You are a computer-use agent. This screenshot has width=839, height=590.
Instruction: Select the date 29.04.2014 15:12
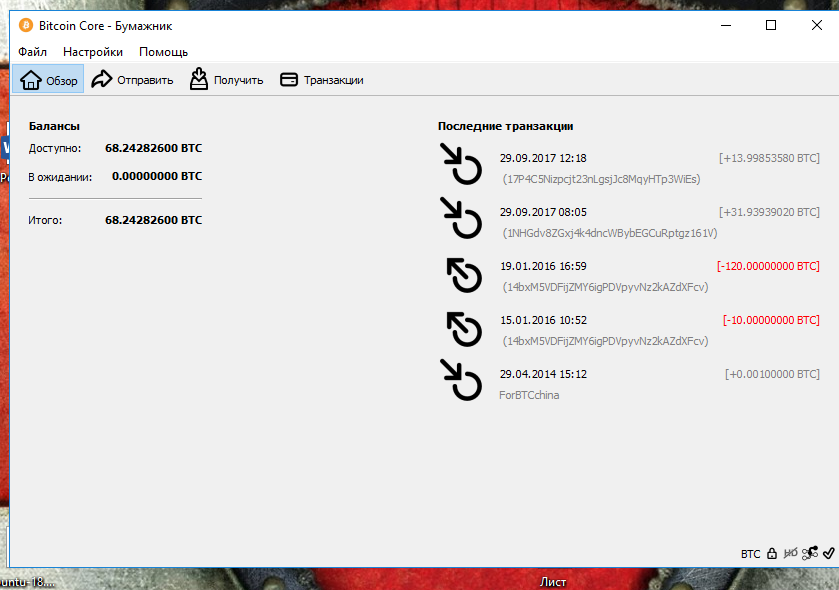coord(543,374)
